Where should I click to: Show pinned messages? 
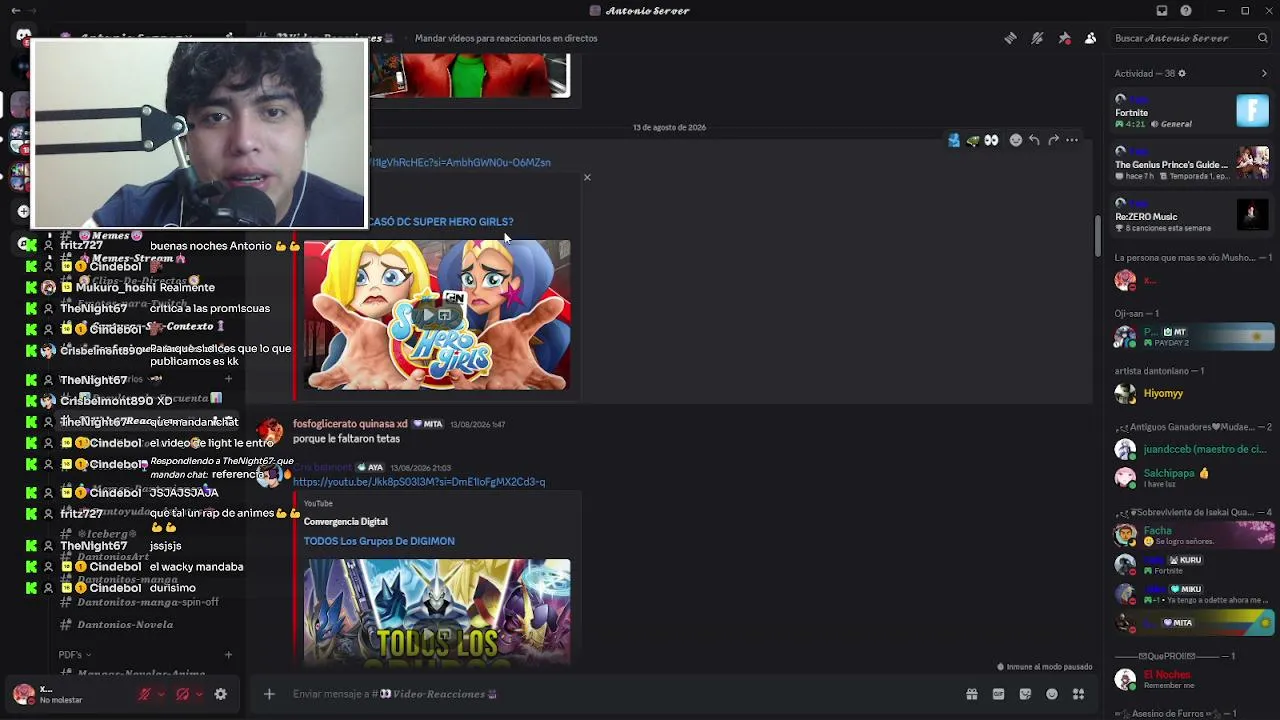tap(1064, 38)
